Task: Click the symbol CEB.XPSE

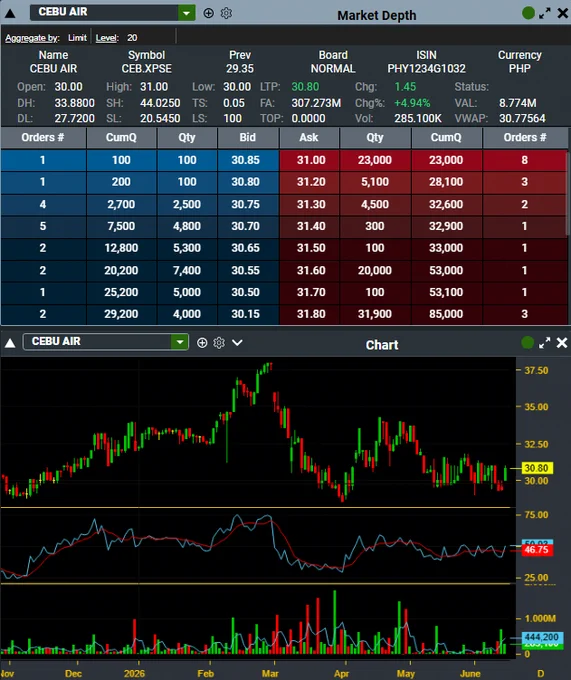Action: 147,69
